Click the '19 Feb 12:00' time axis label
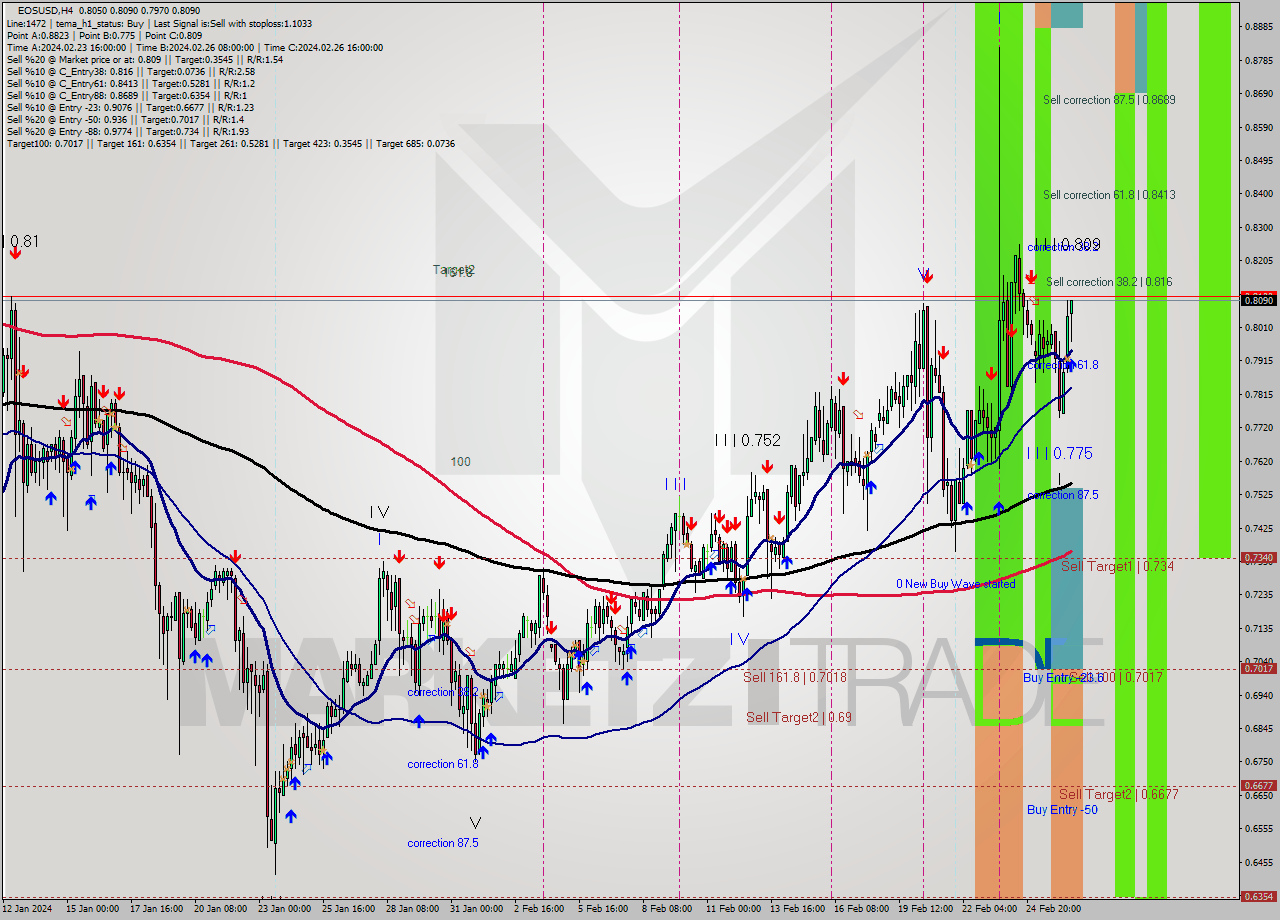1280x920 pixels. (x=926, y=910)
